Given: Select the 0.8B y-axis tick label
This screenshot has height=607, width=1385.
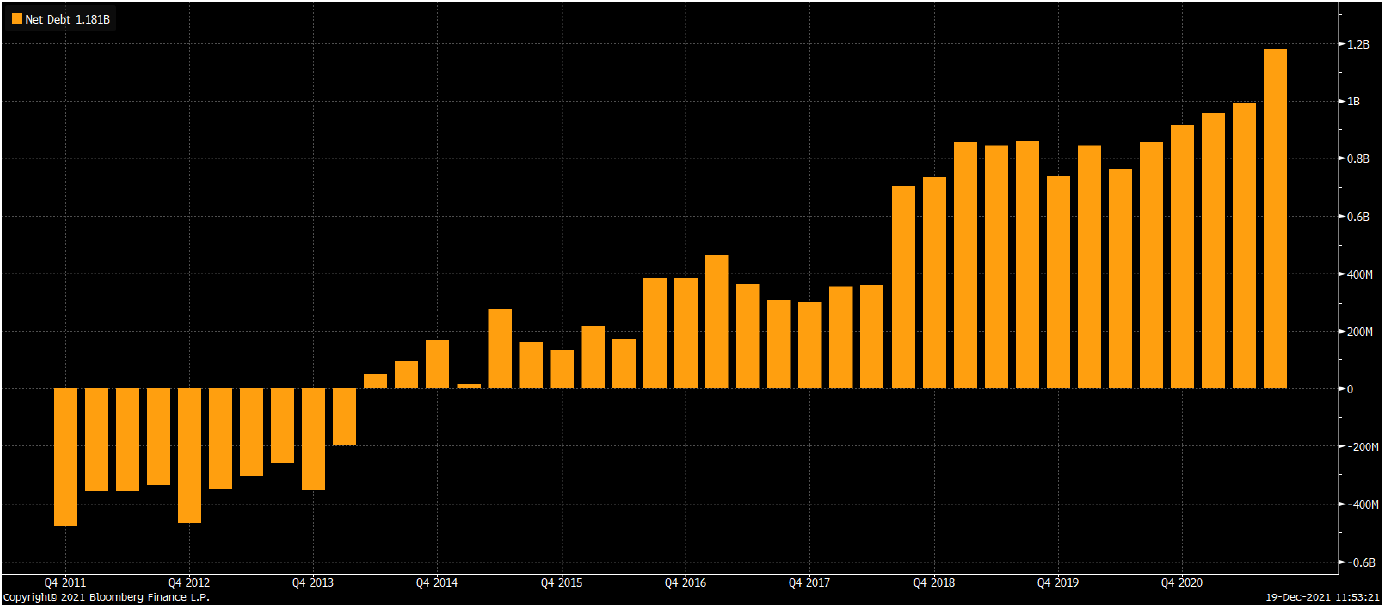Looking at the screenshot, I should pyautogui.click(x=1358, y=160).
